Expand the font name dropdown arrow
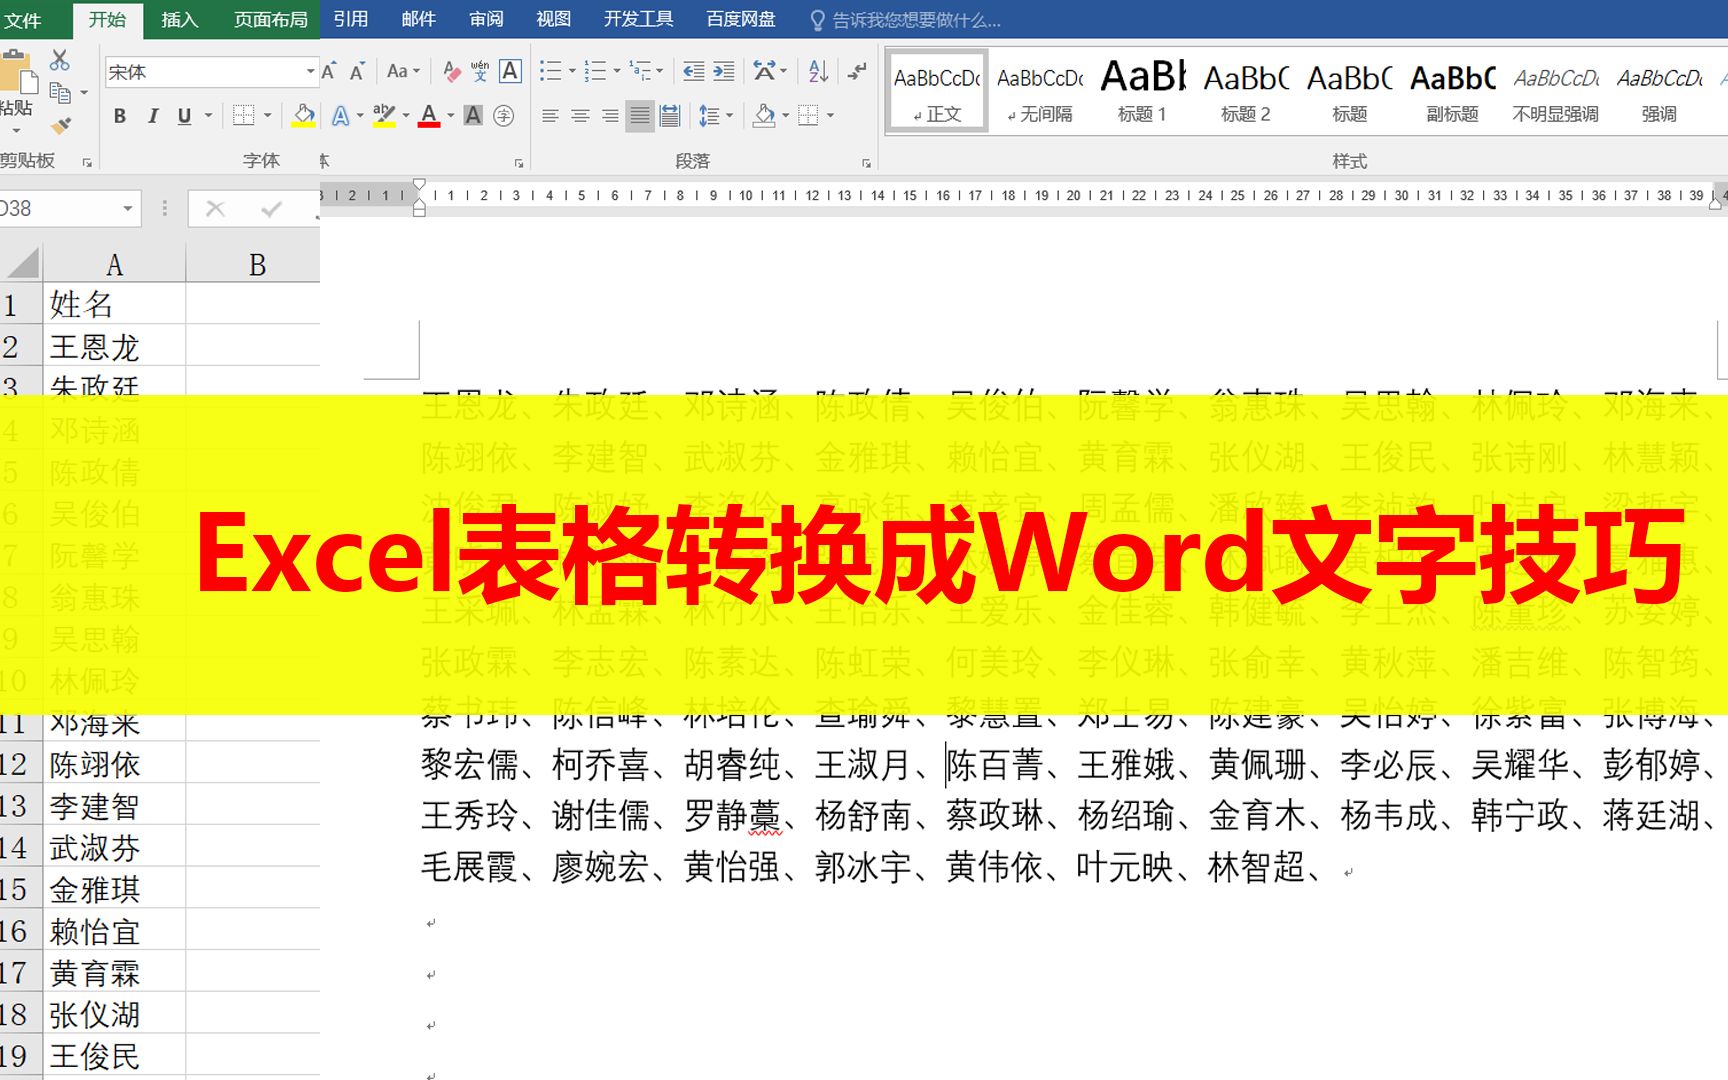Viewport: 1728px width, 1080px height. pos(310,72)
